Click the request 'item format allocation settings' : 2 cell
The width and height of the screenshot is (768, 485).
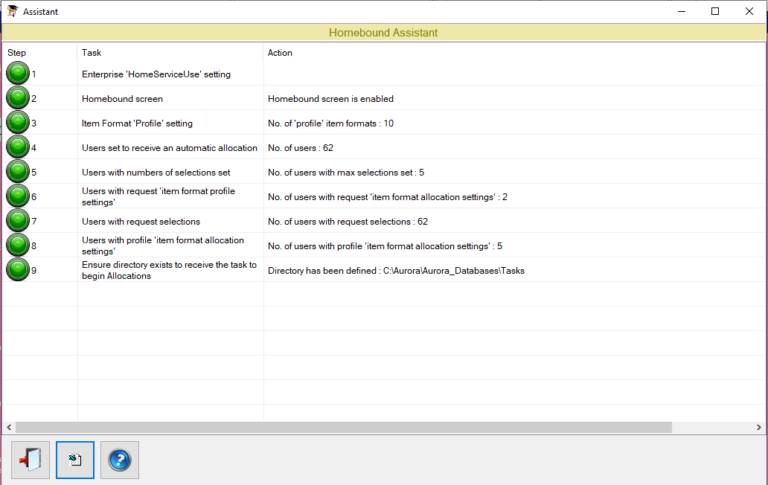click(x=387, y=197)
